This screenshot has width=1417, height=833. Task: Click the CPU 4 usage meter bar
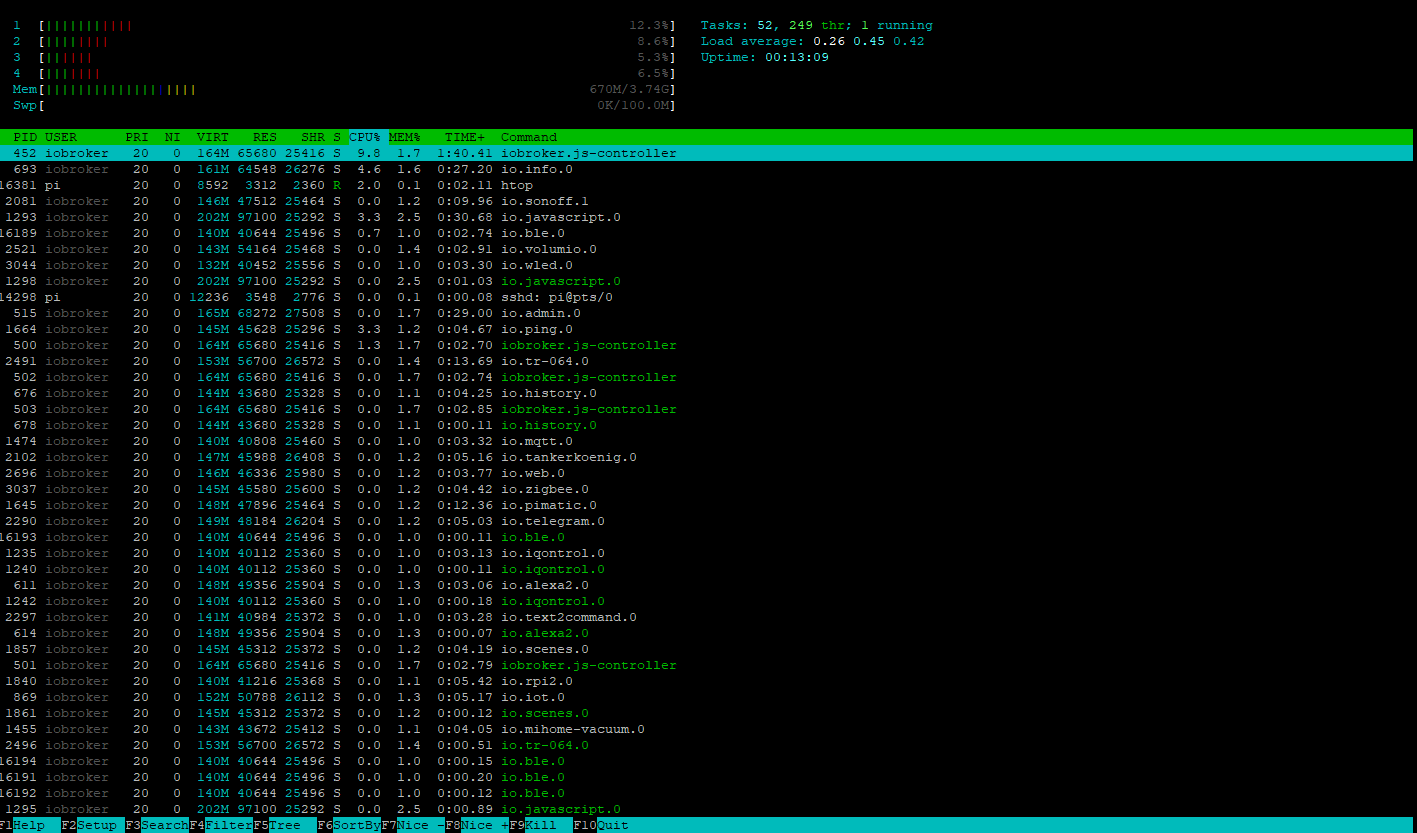pyautogui.click(x=356, y=73)
